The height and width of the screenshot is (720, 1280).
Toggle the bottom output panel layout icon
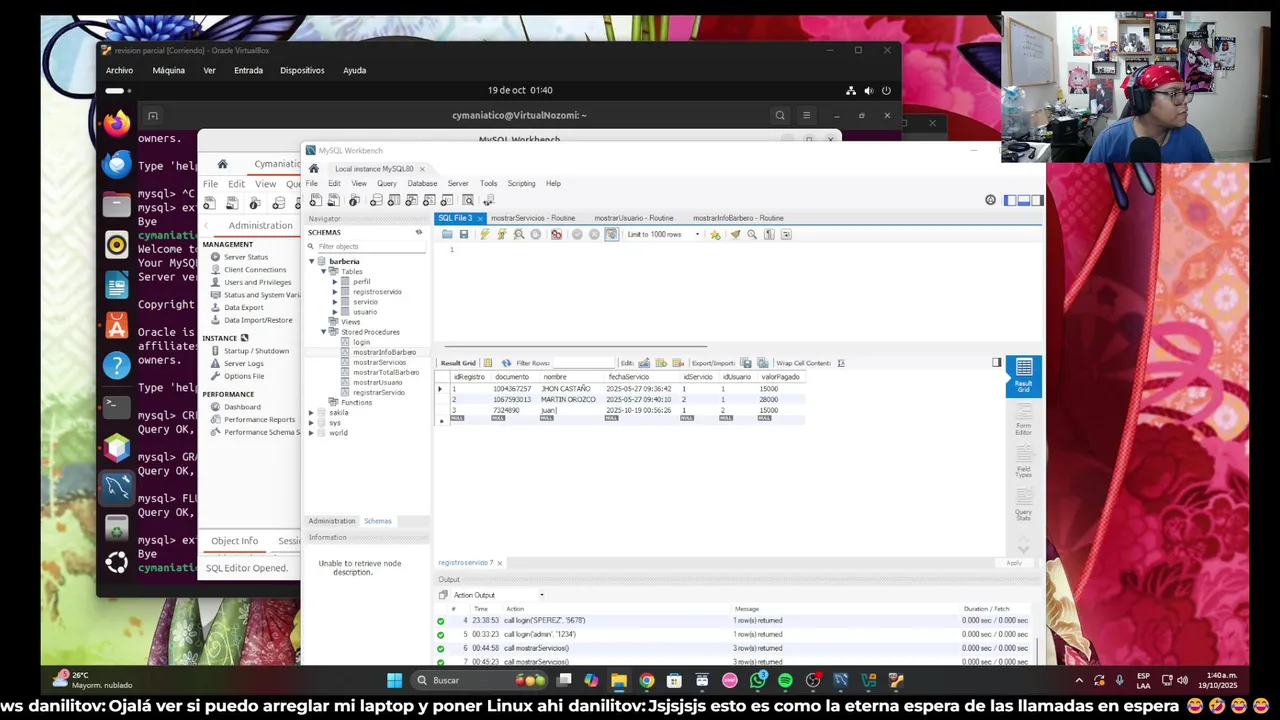point(1024,200)
